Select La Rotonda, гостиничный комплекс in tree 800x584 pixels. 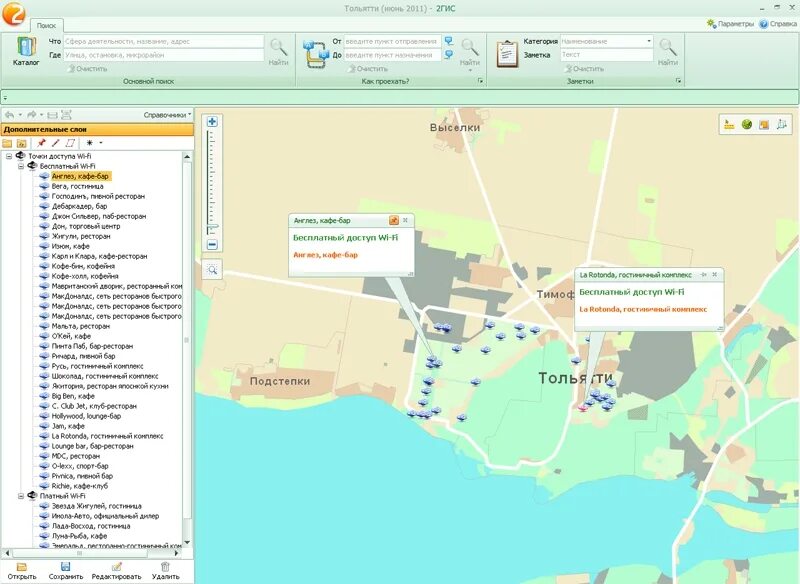[107, 436]
